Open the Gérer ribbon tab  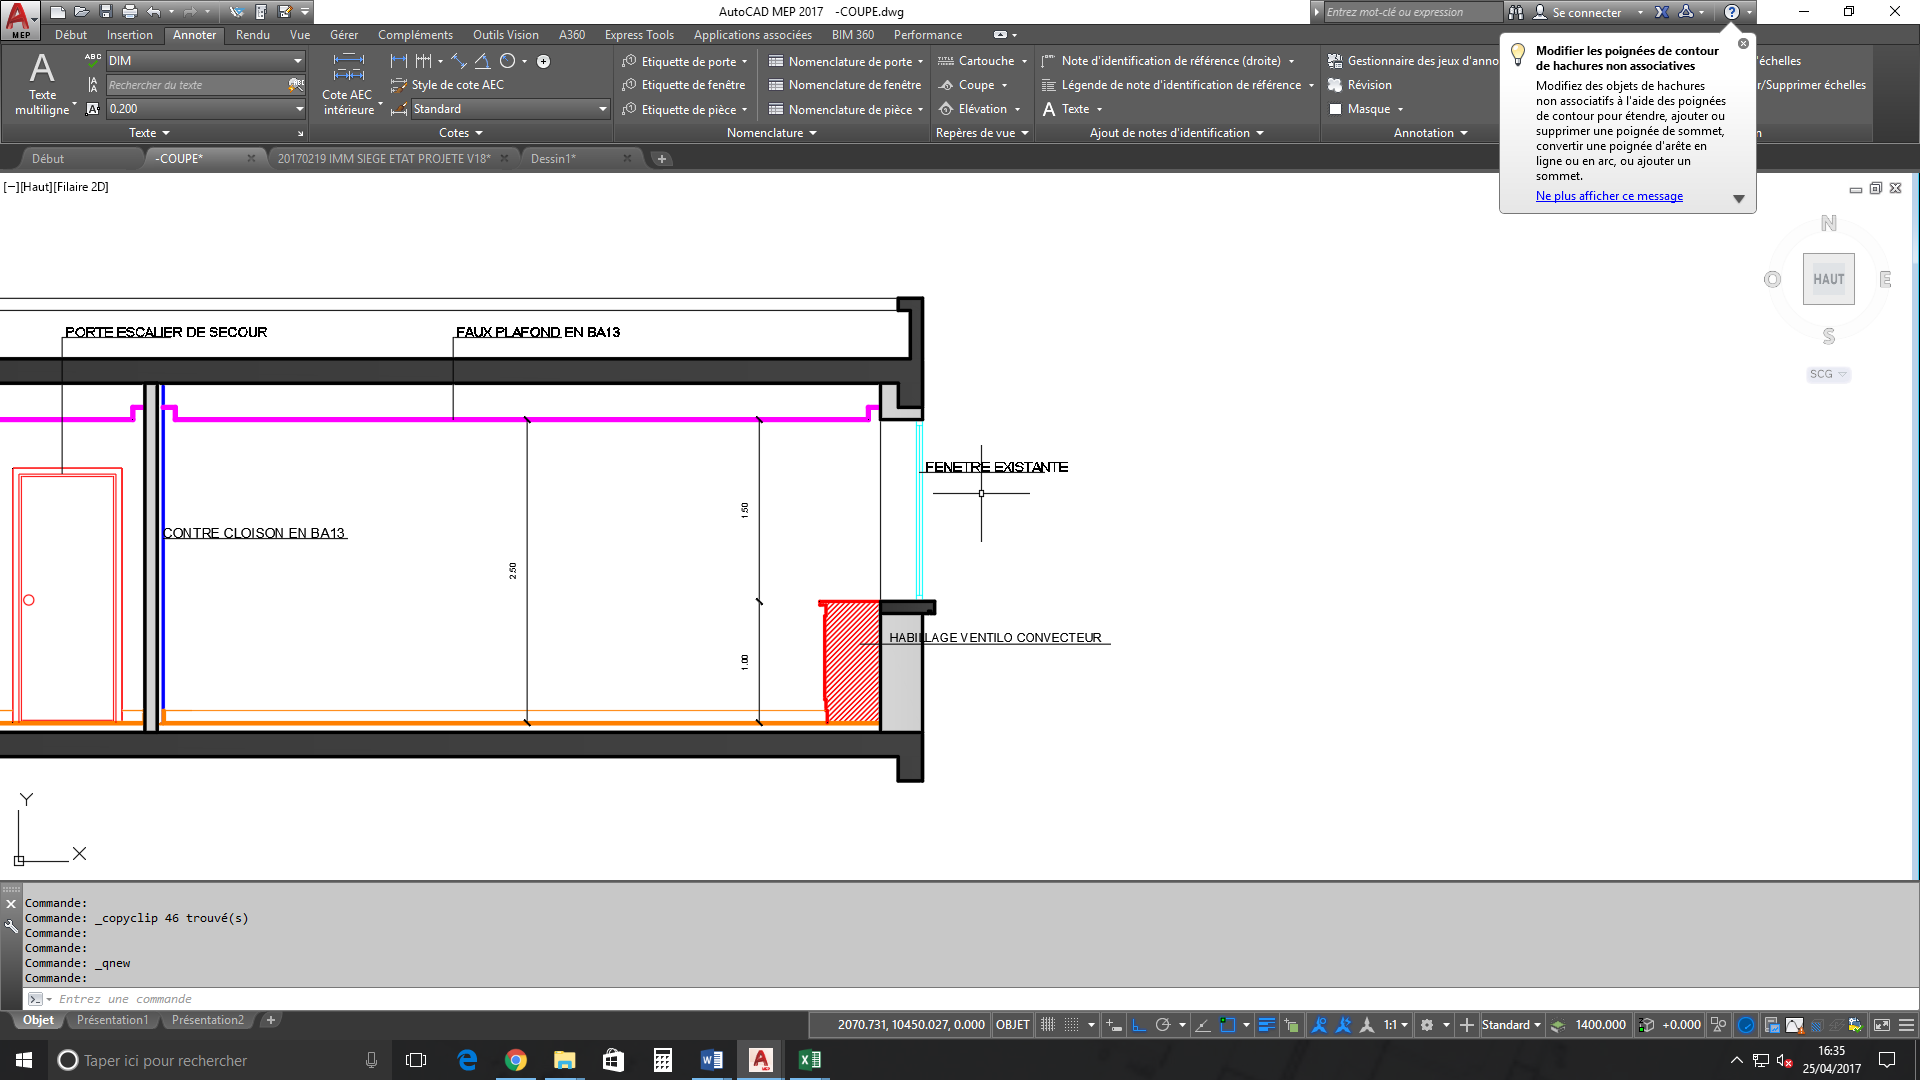coord(344,35)
